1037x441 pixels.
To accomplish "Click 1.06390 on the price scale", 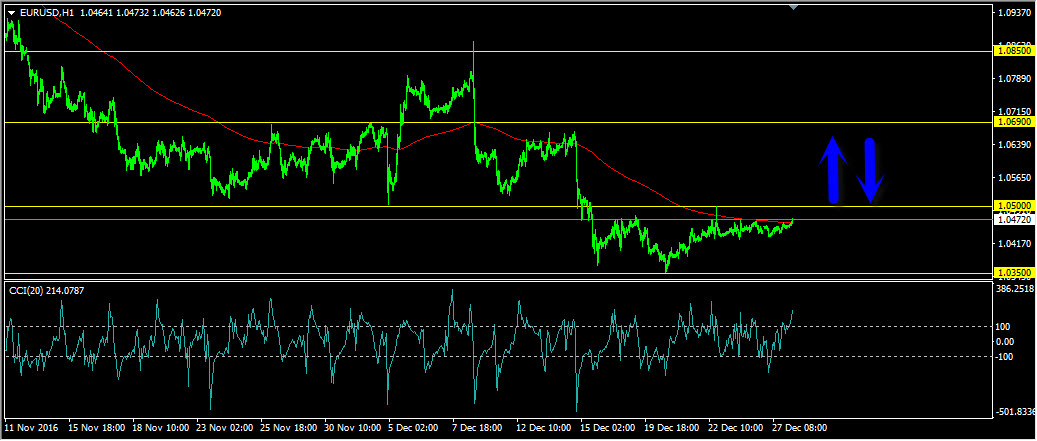I will pos(1015,145).
